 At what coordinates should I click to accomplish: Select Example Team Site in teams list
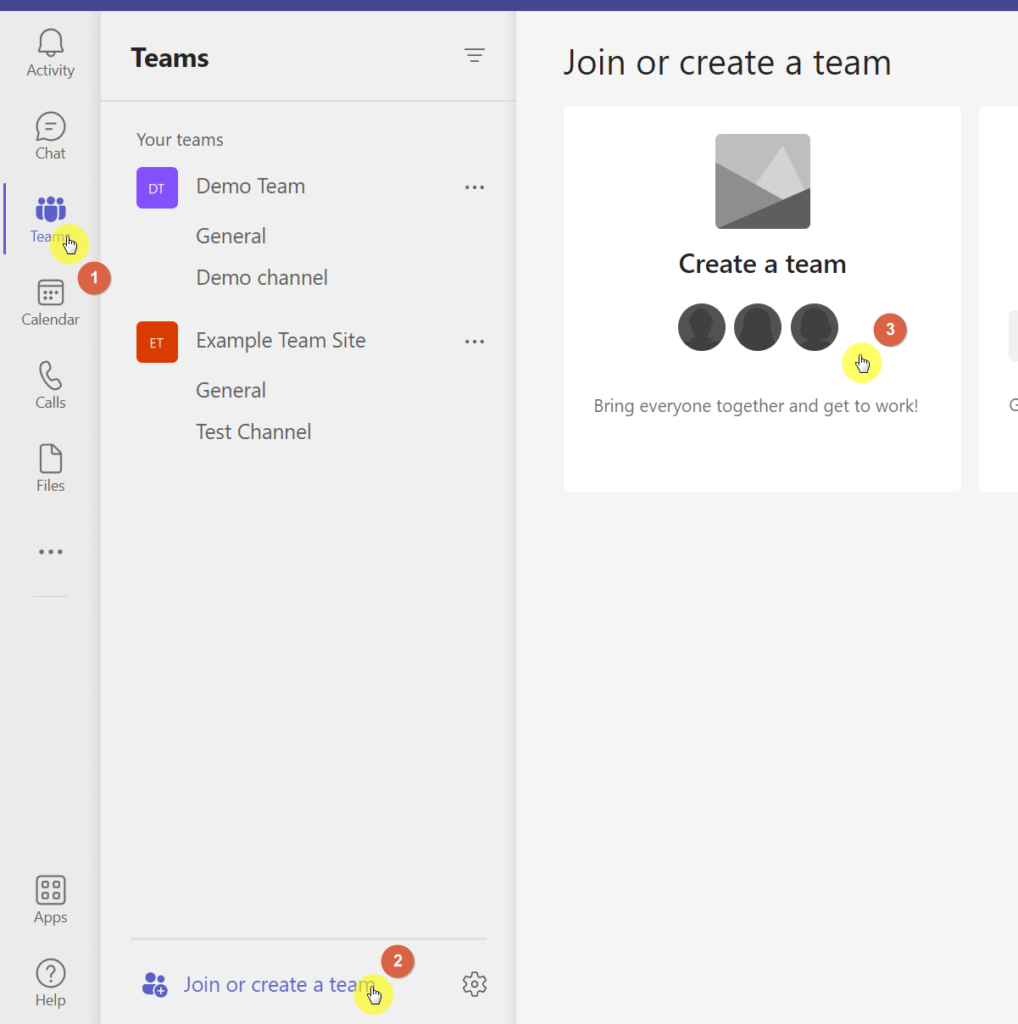pyautogui.click(x=281, y=340)
